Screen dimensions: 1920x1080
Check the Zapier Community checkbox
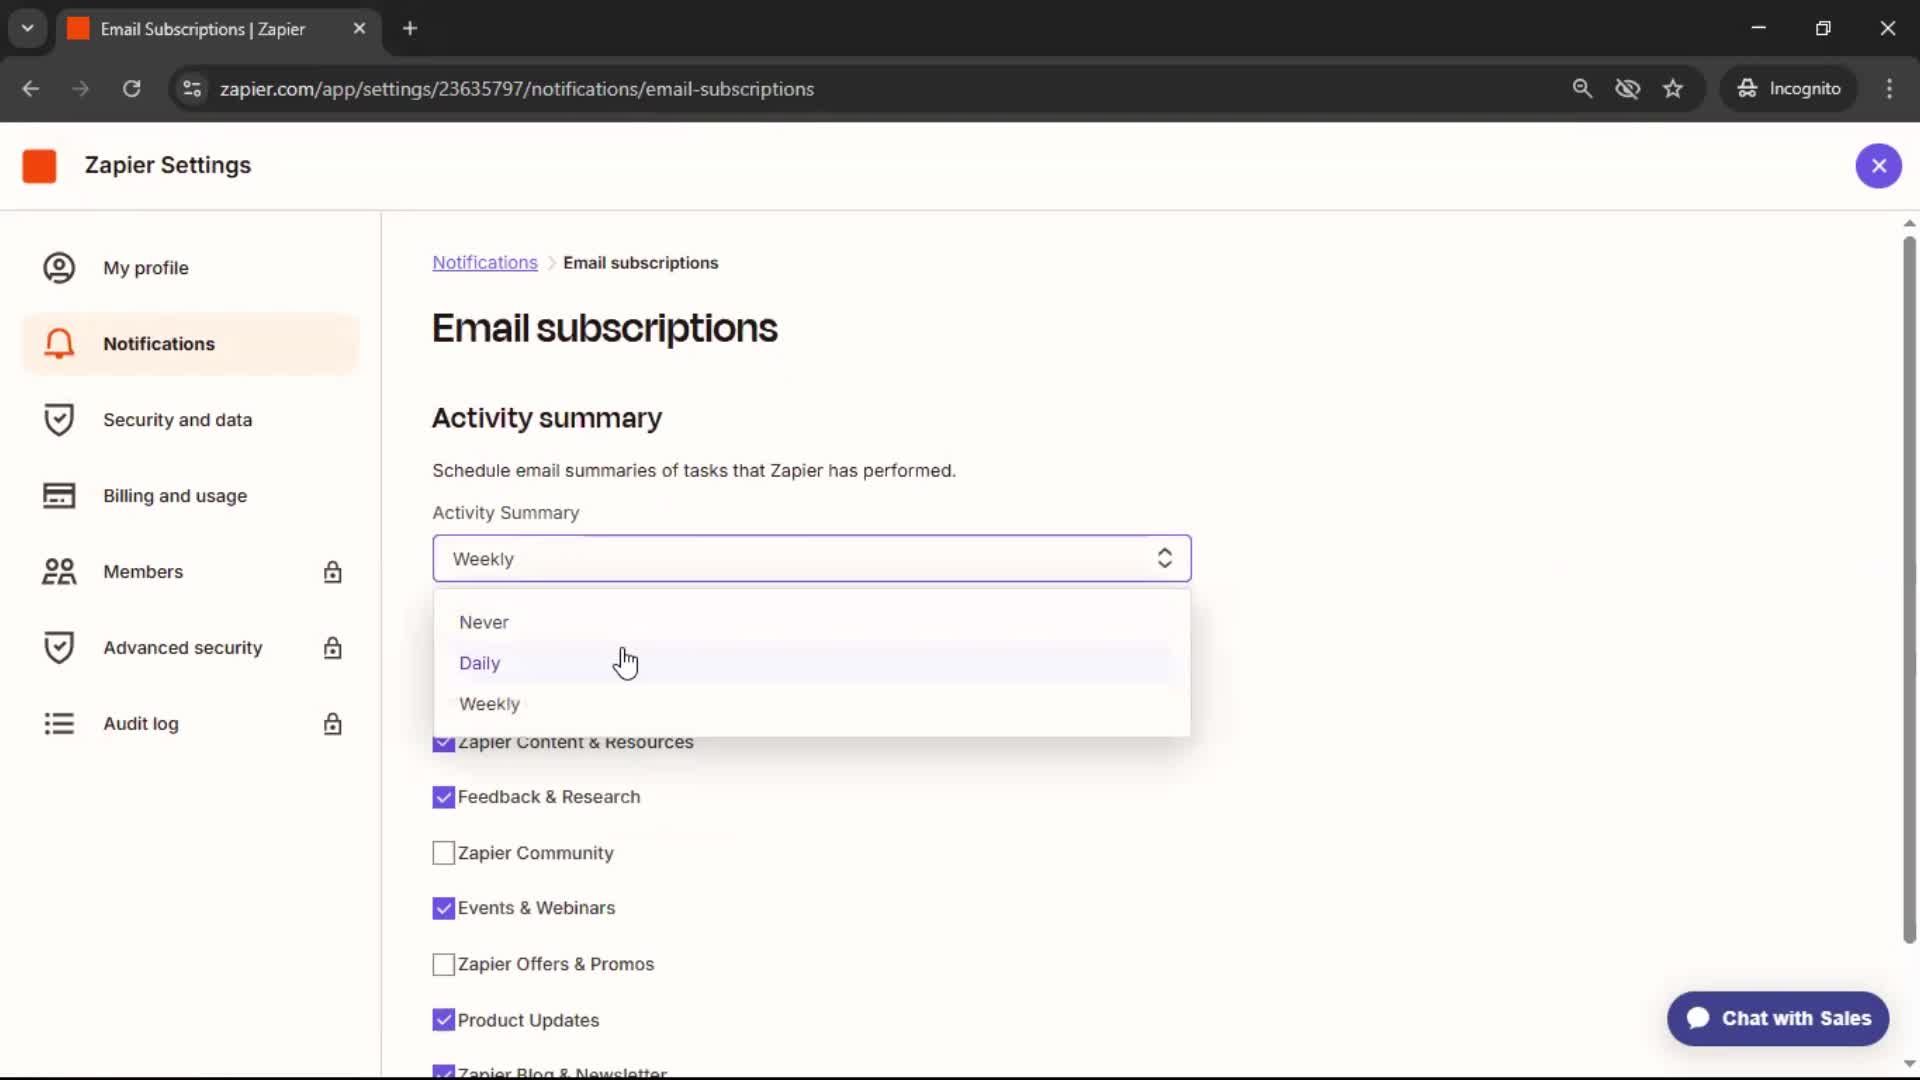(x=443, y=853)
